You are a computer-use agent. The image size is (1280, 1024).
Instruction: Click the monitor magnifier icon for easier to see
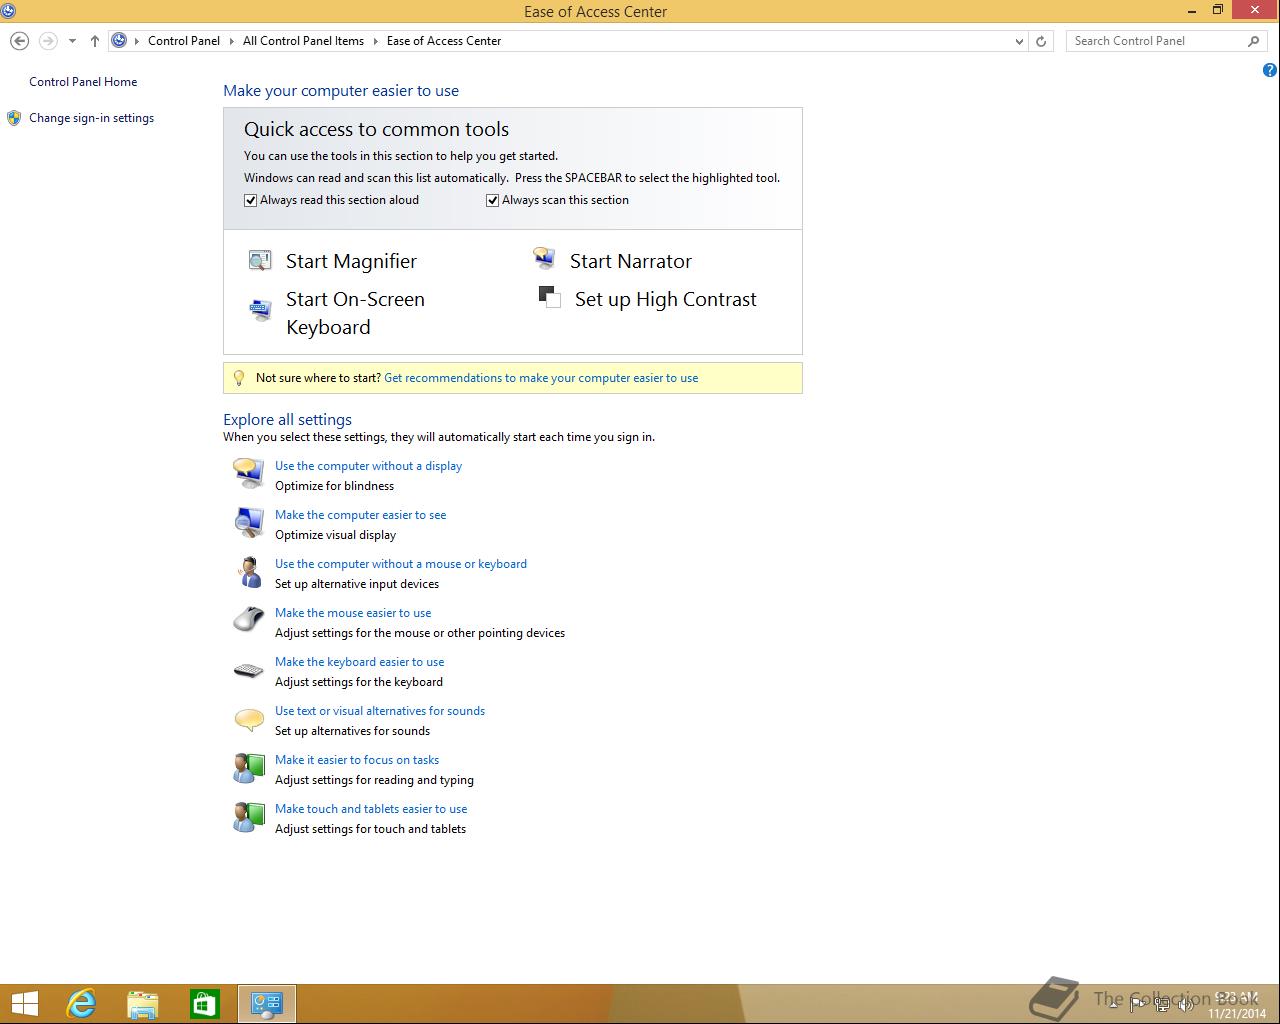[x=248, y=522]
